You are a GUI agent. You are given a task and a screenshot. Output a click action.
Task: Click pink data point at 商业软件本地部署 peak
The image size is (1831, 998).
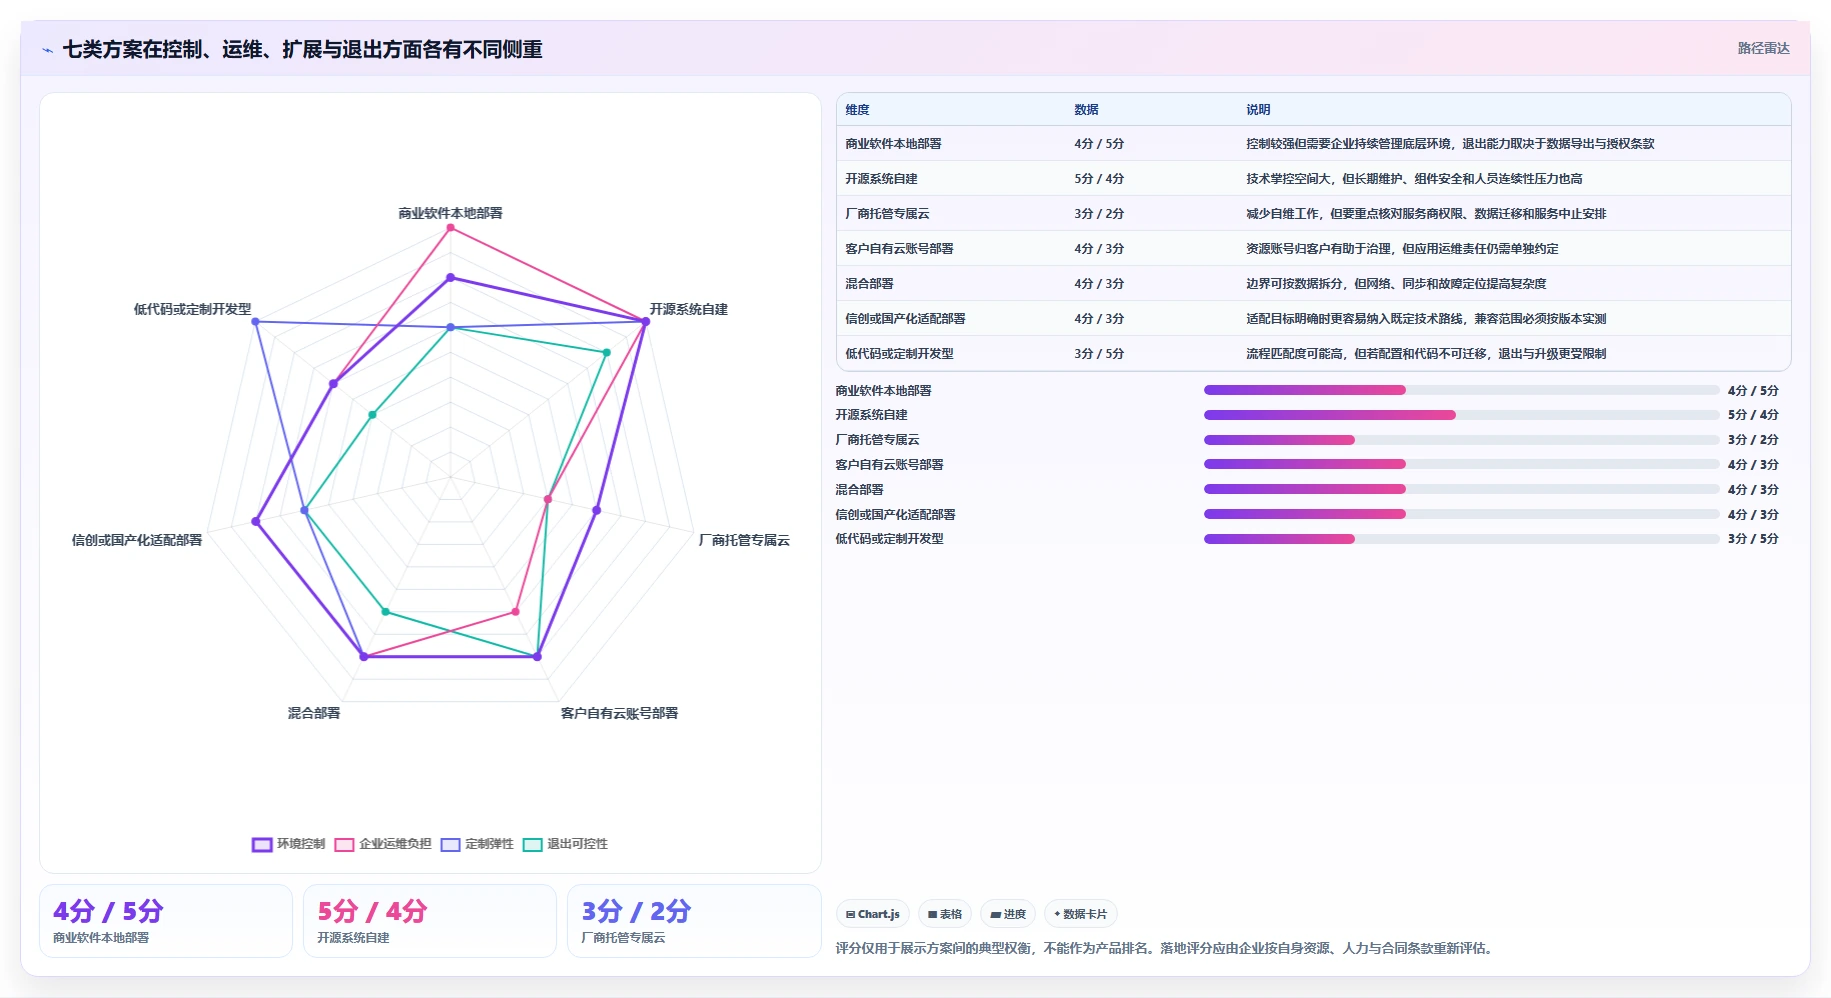pos(450,228)
